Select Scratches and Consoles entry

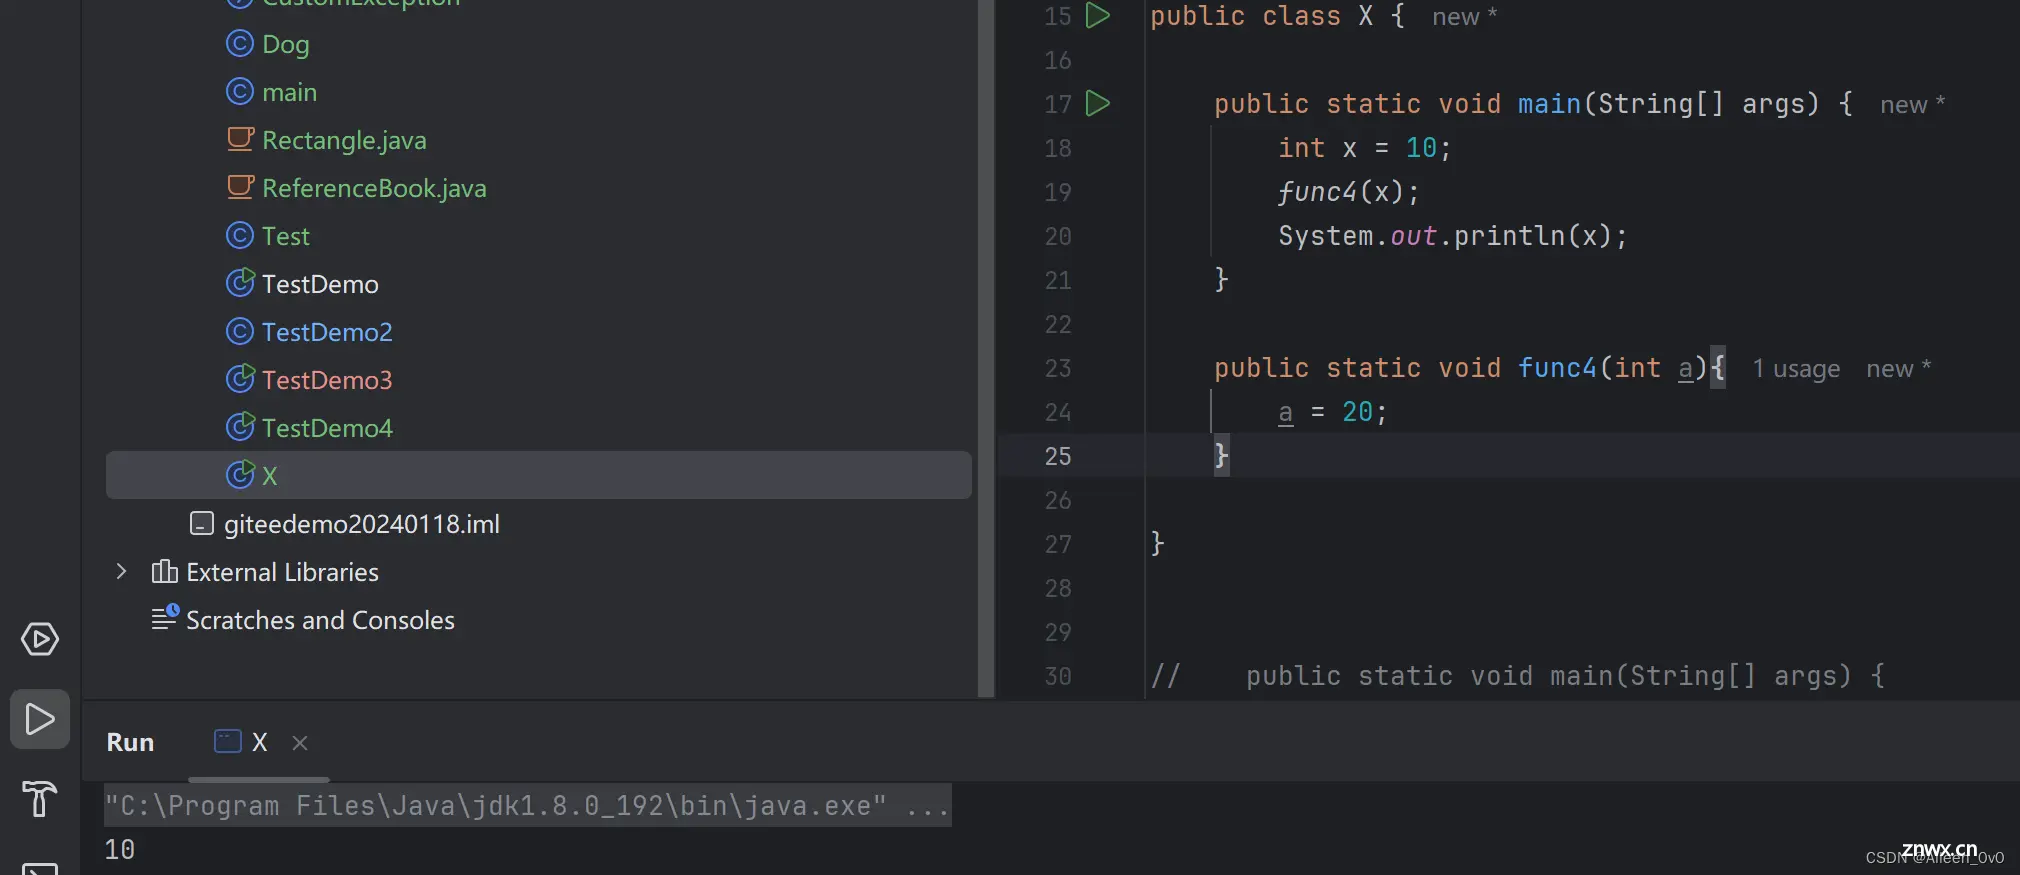[x=320, y=620]
